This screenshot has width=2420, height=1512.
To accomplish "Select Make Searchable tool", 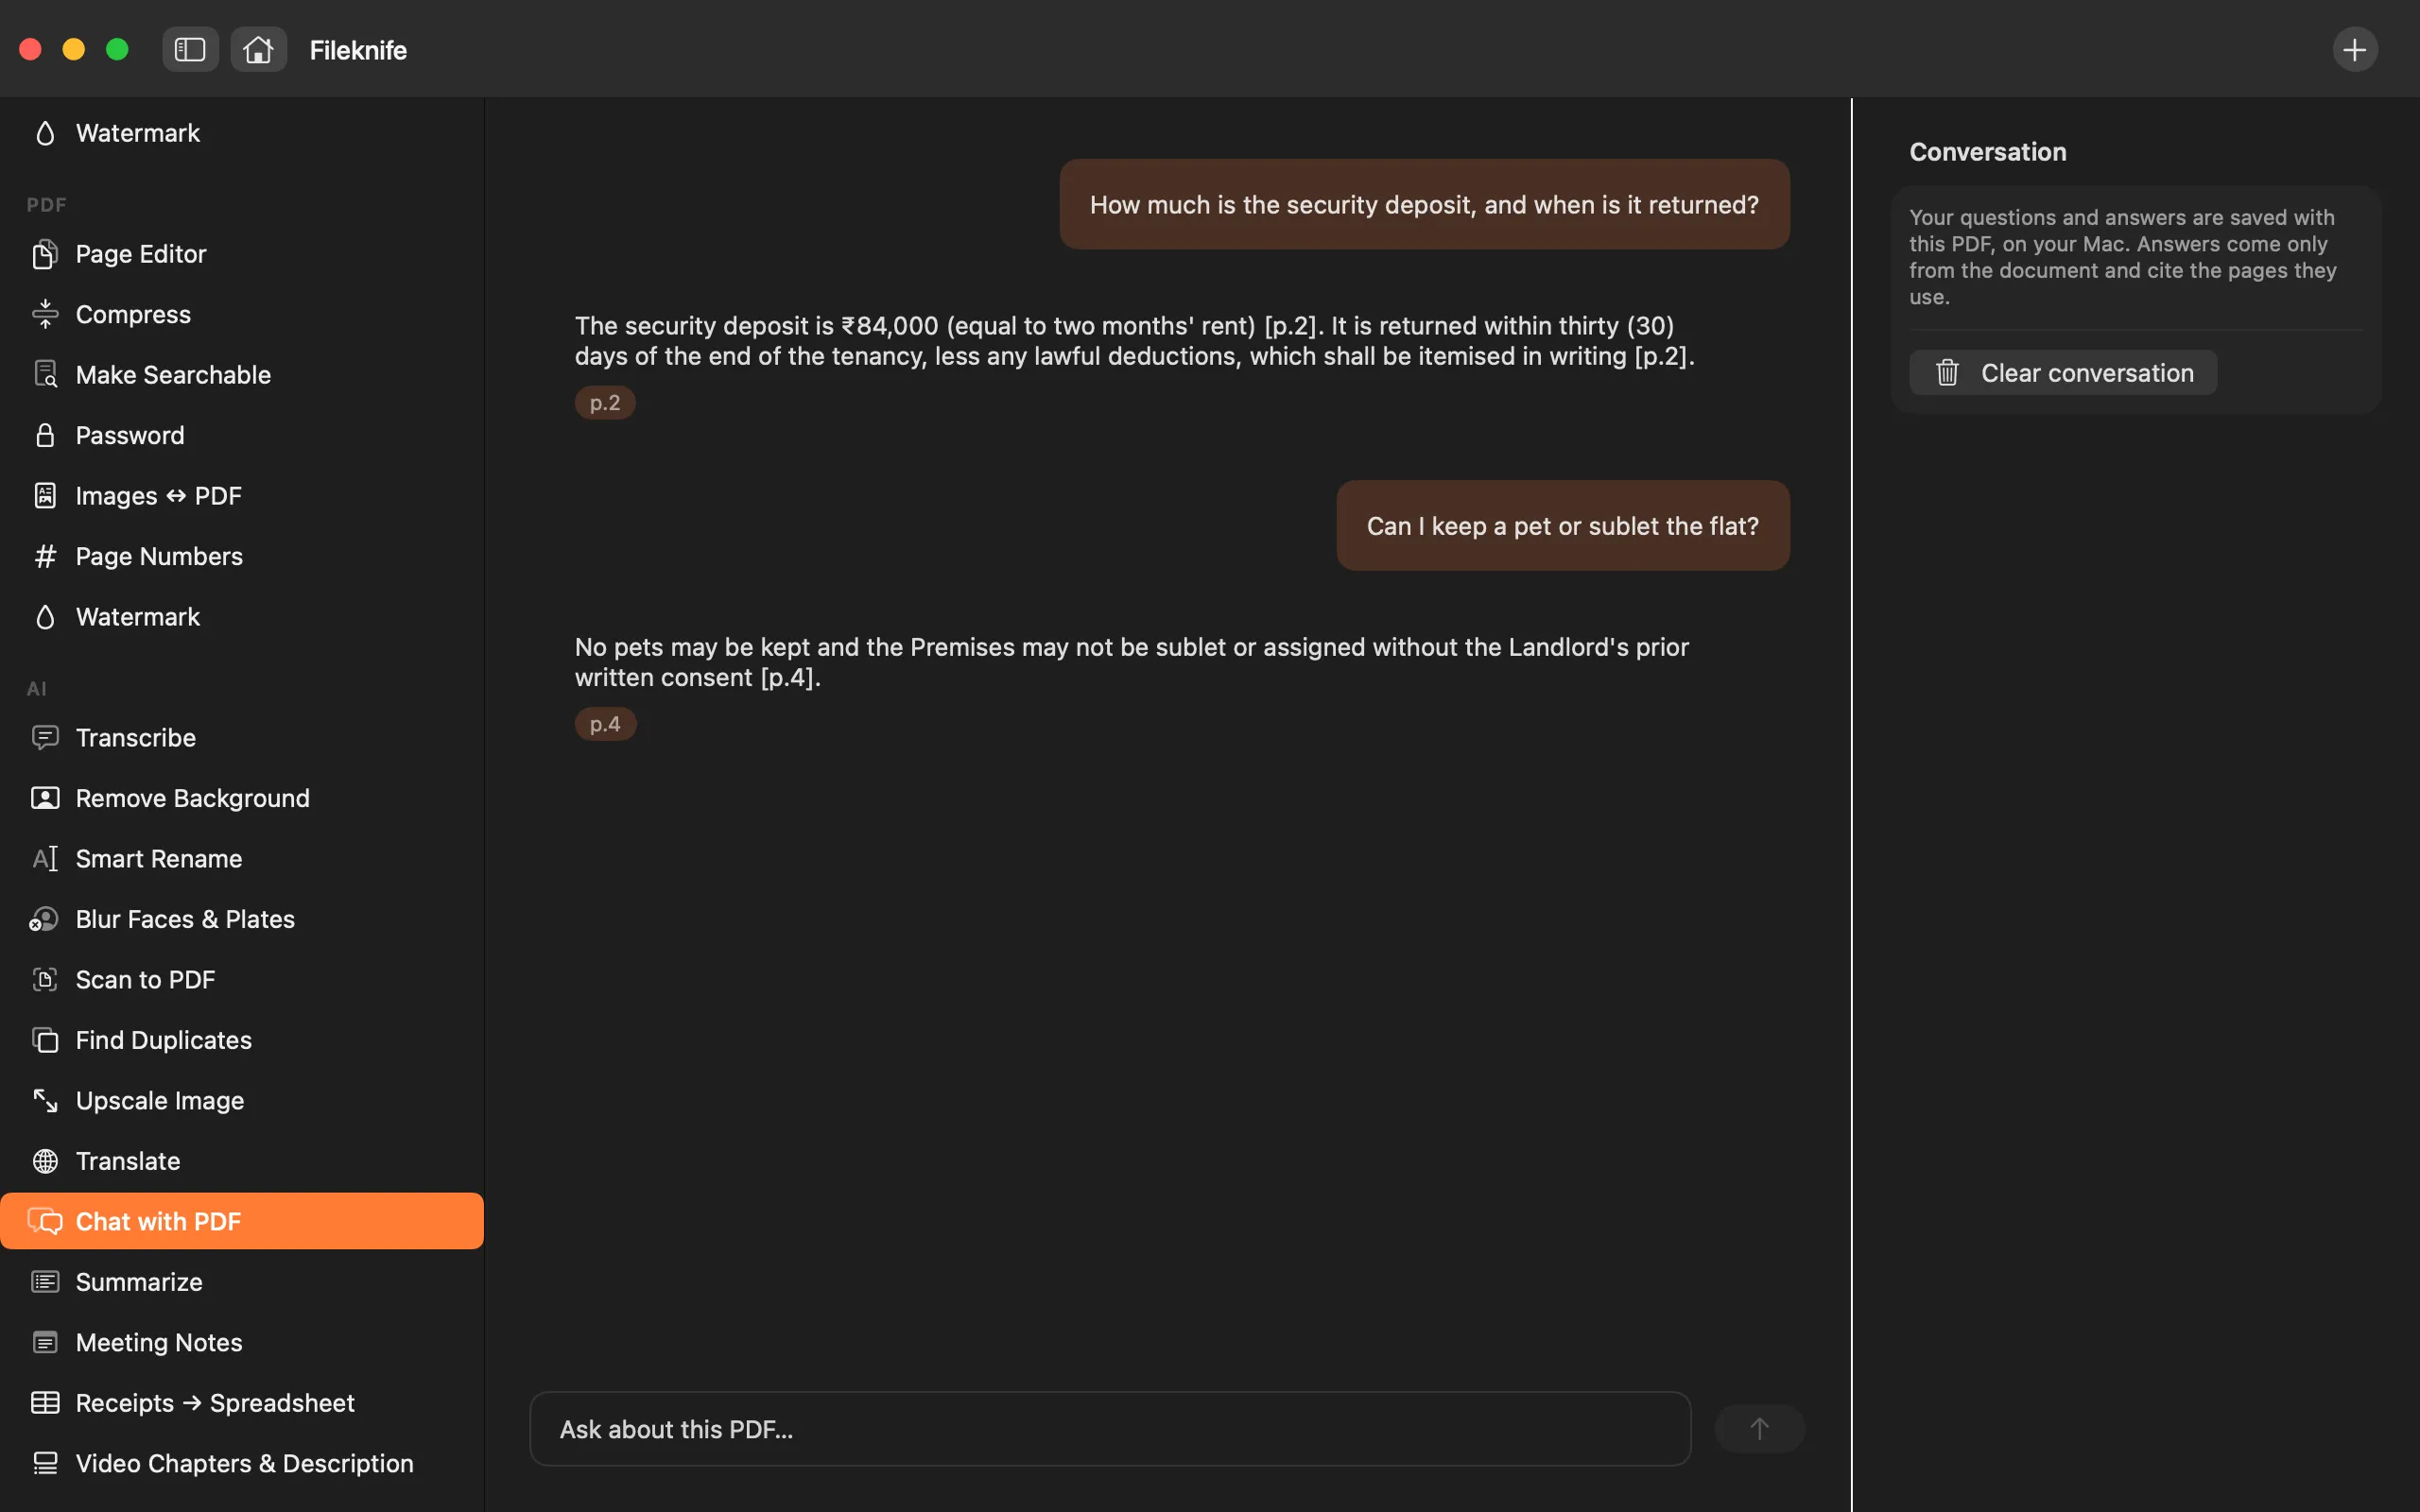I will coord(242,375).
